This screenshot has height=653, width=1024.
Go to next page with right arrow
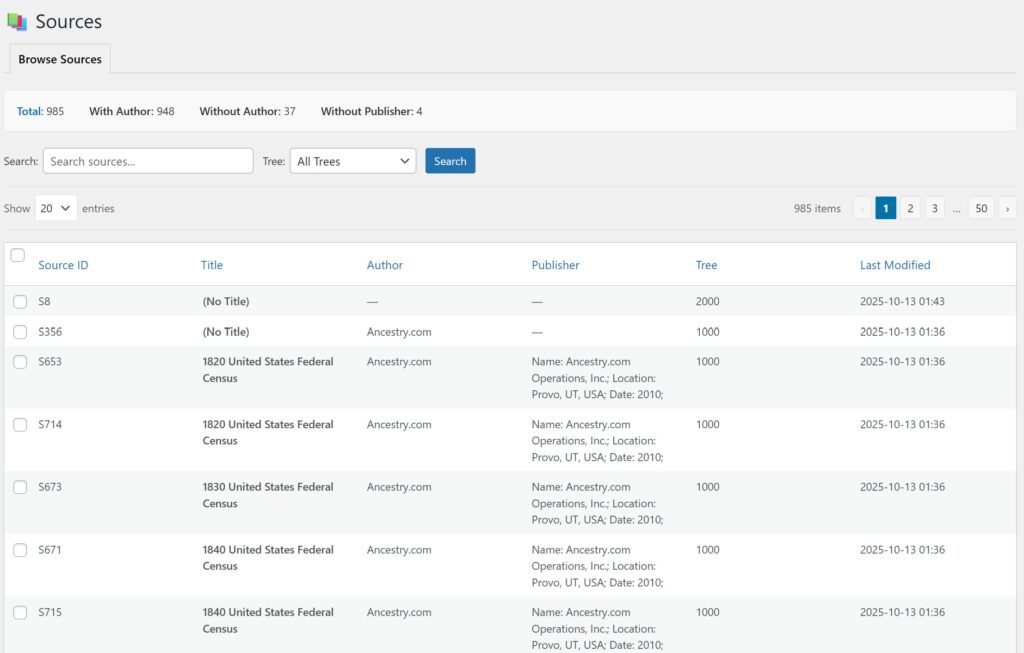click(1007, 208)
